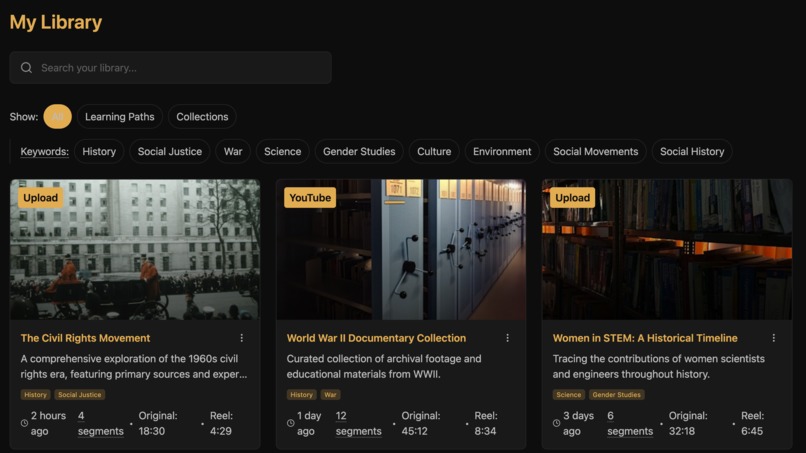Select the 'All' show filter
The height and width of the screenshot is (453, 806).
point(58,117)
